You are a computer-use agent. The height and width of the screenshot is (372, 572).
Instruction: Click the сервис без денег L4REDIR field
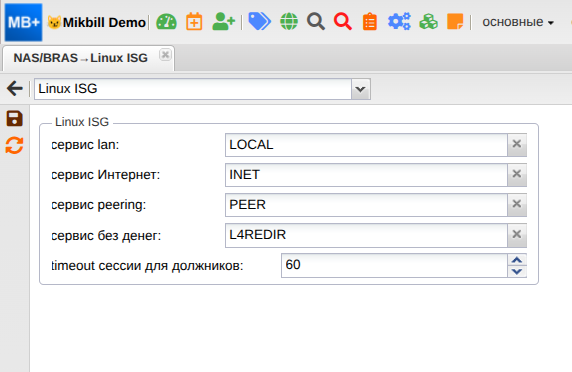coord(366,235)
